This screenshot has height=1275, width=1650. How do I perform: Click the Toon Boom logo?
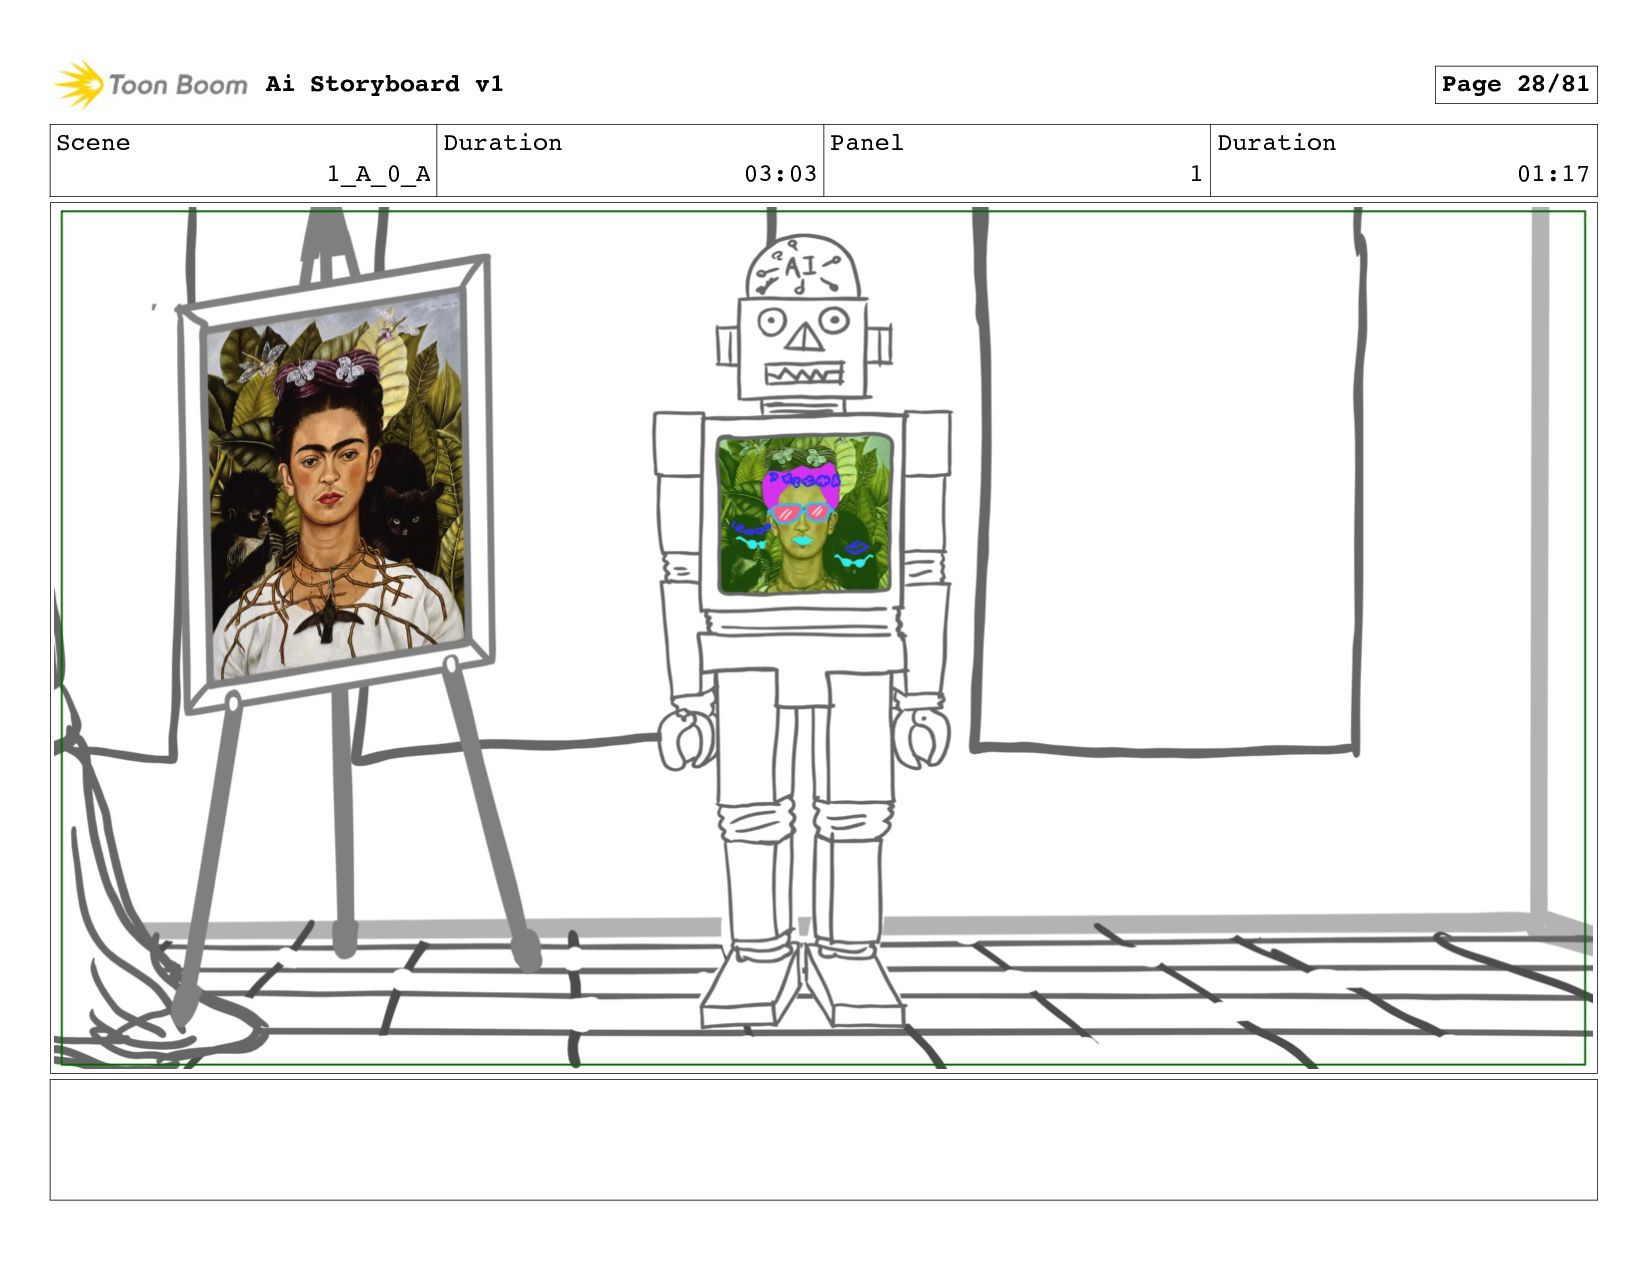pyautogui.click(x=150, y=84)
